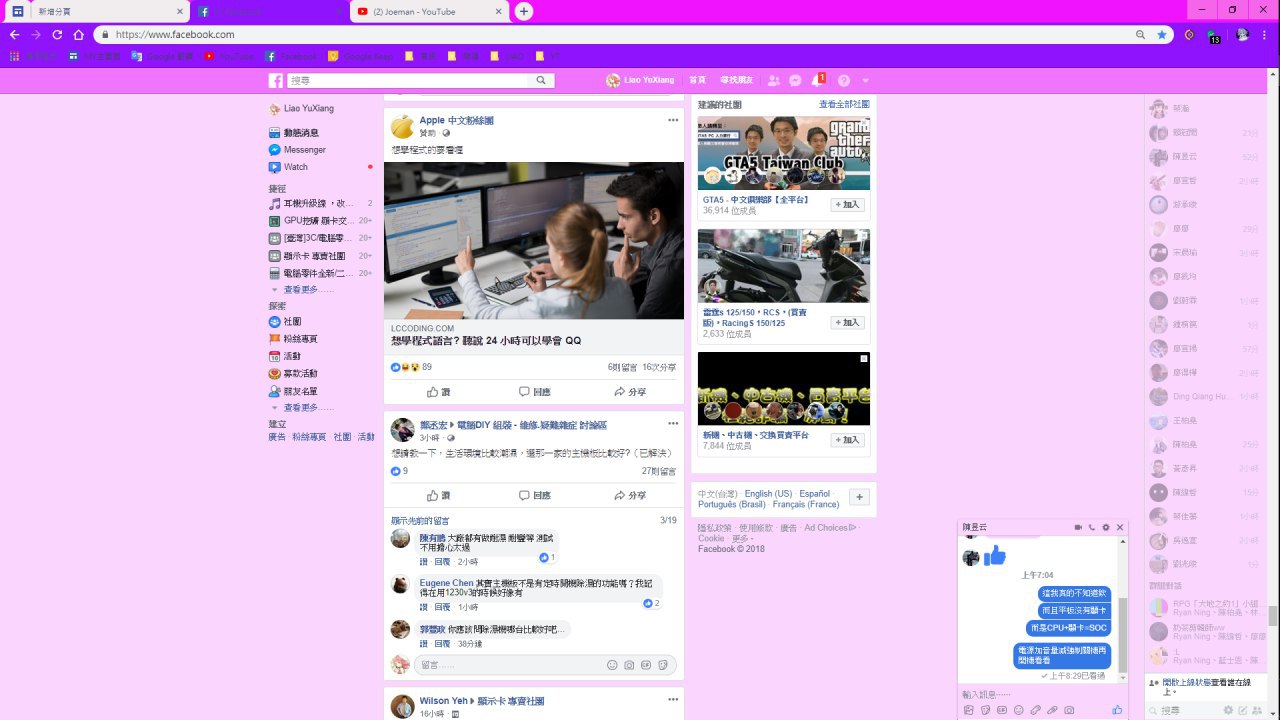Image resolution: width=1280 pixels, height=720 pixels.
Task: Open the header account dropdown arrow
Action: [x=866, y=80]
